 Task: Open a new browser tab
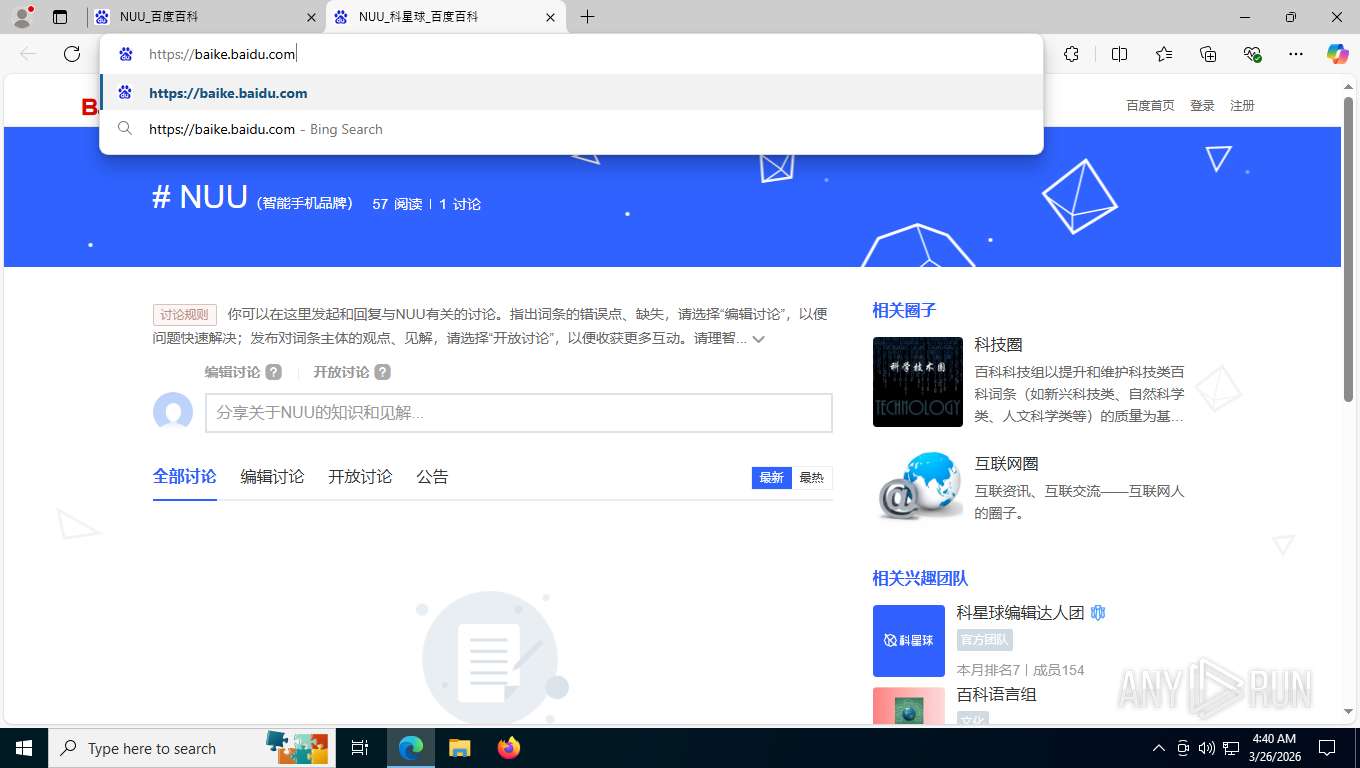point(587,17)
